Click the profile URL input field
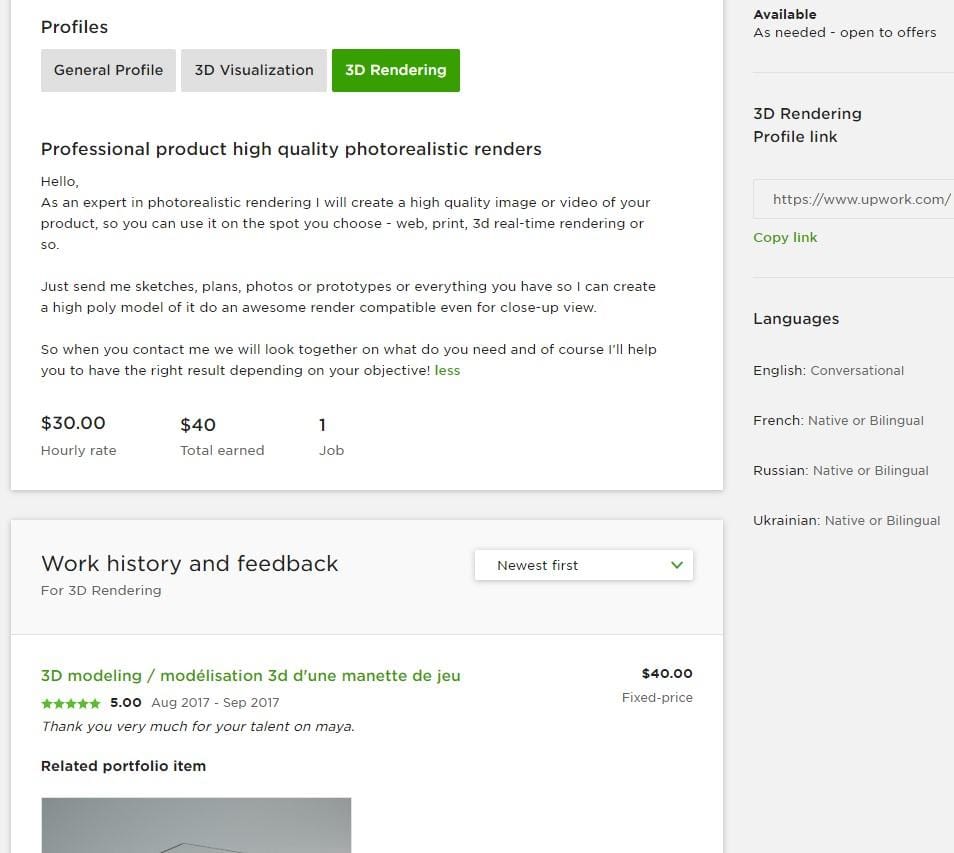This screenshot has width=954, height=853. tap(855, 199)
